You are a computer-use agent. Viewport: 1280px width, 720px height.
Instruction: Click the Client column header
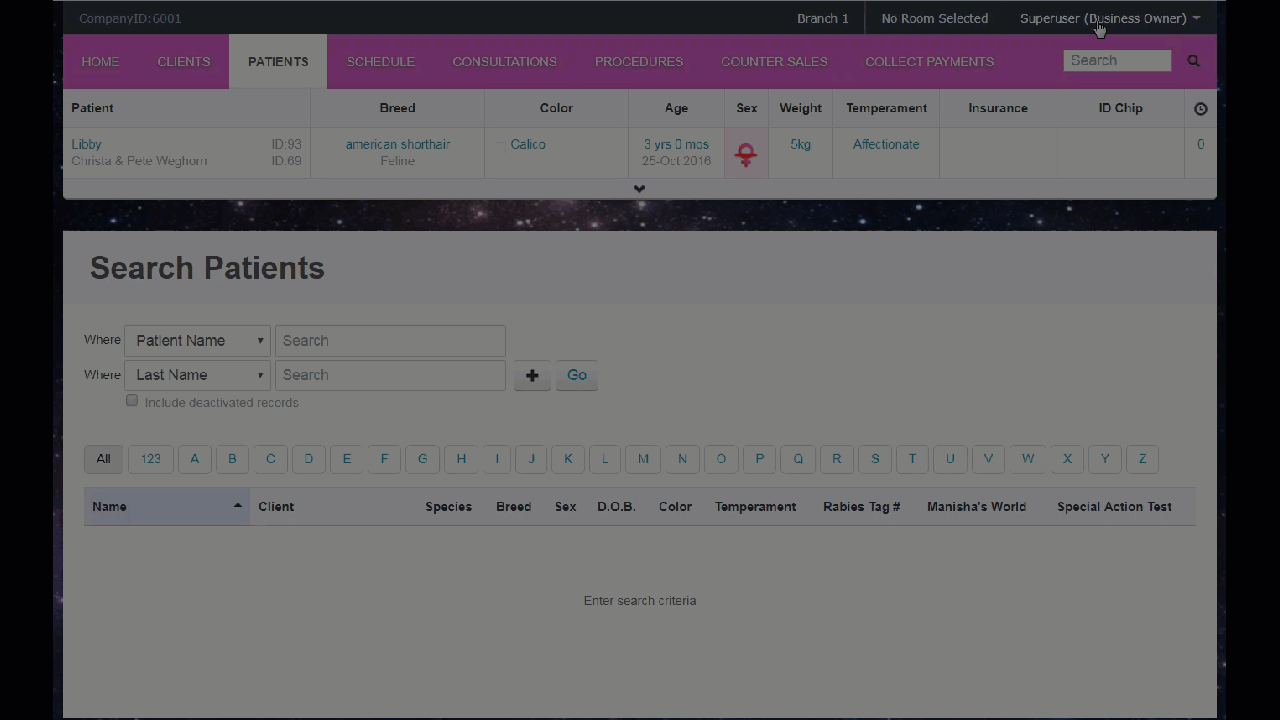(276, 507)
